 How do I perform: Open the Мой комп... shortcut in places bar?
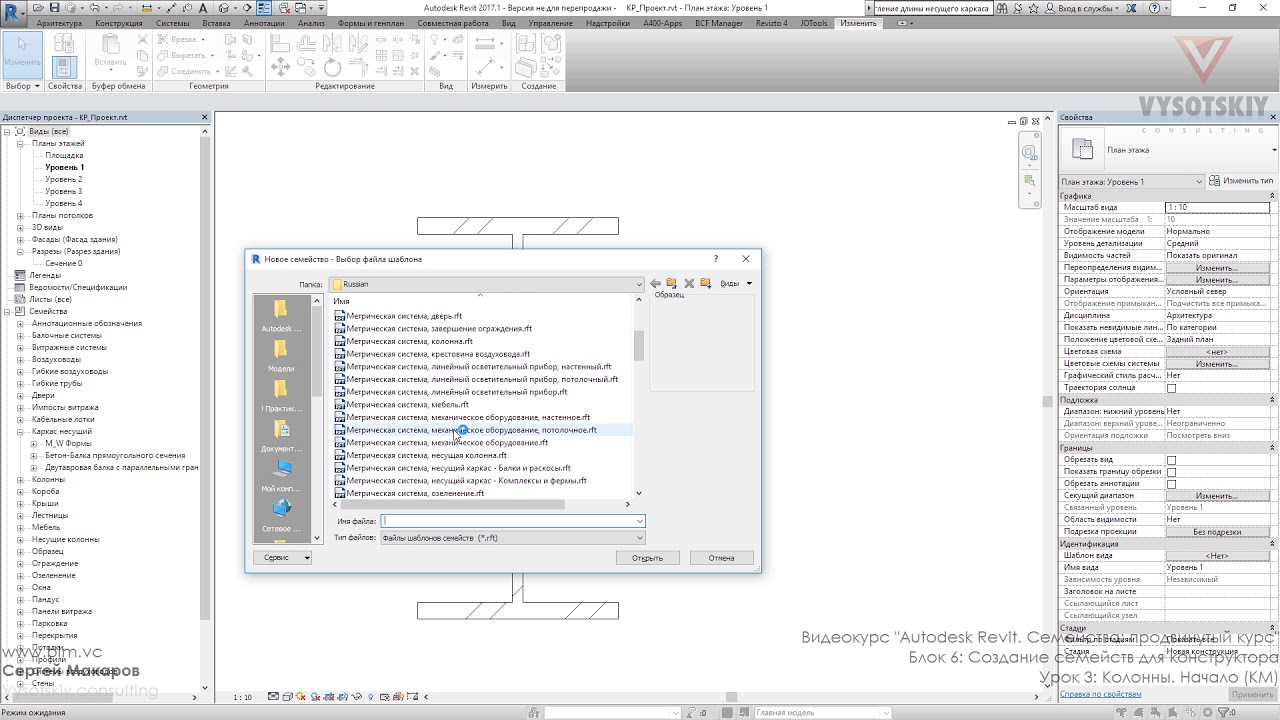tap(281, 476)
